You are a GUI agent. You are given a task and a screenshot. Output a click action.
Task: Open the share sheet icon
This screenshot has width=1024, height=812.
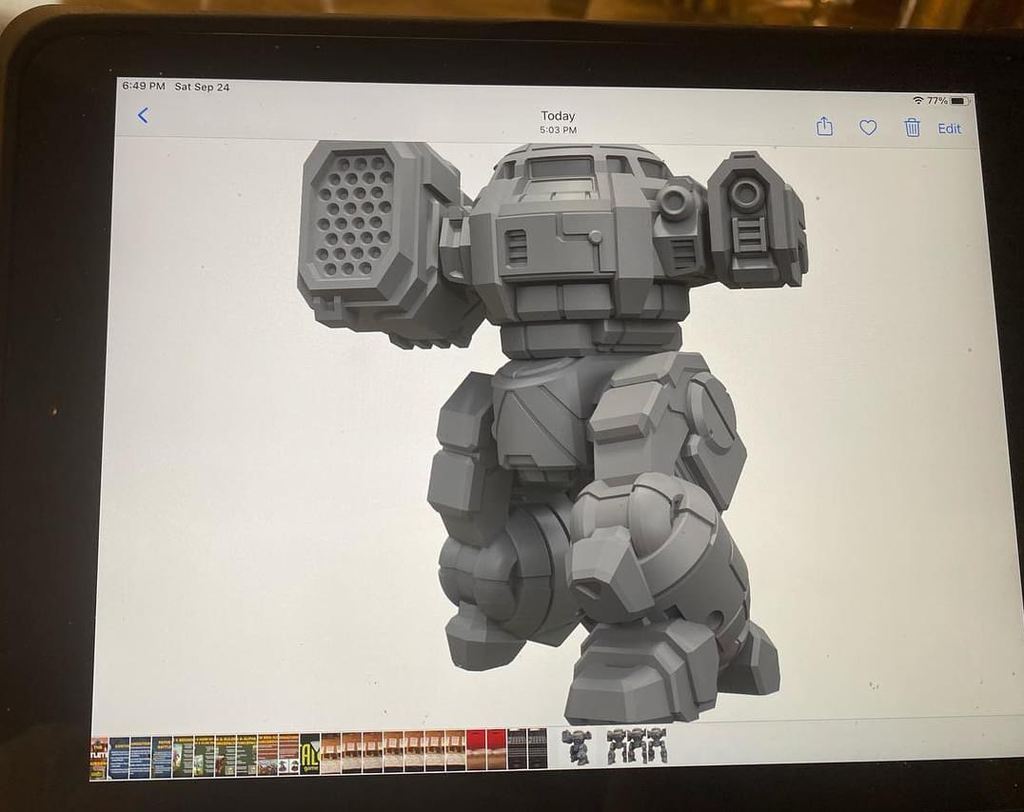[824, 126]
